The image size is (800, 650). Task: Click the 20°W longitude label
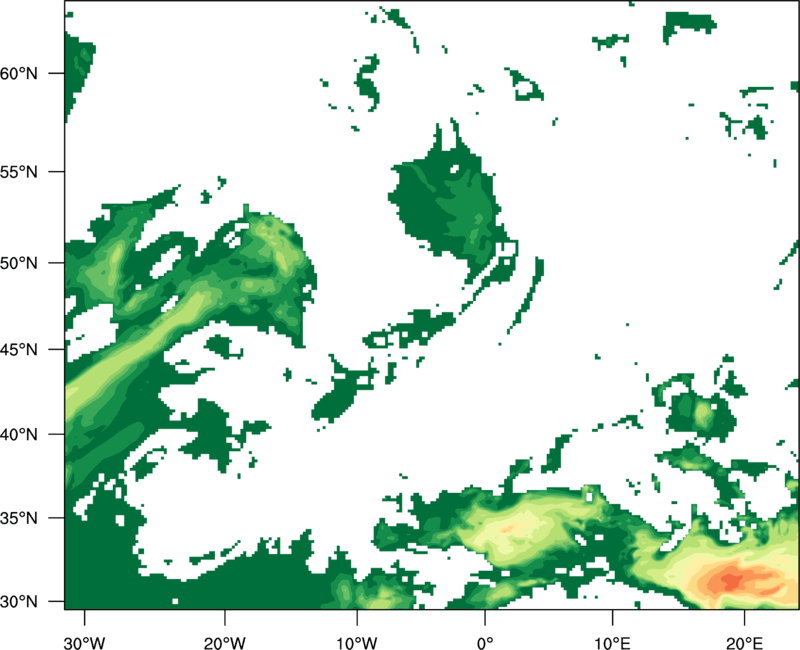coord(224,643)
